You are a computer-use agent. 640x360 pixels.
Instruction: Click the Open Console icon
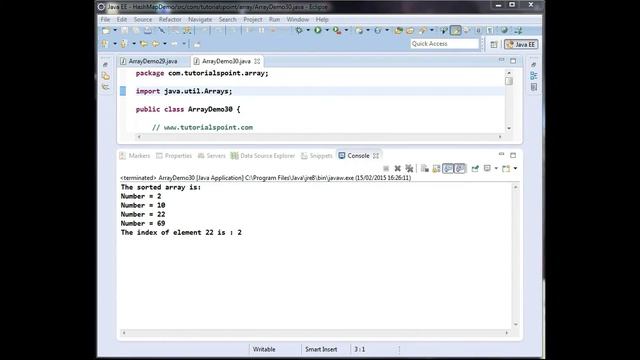[x=506, y=168]
